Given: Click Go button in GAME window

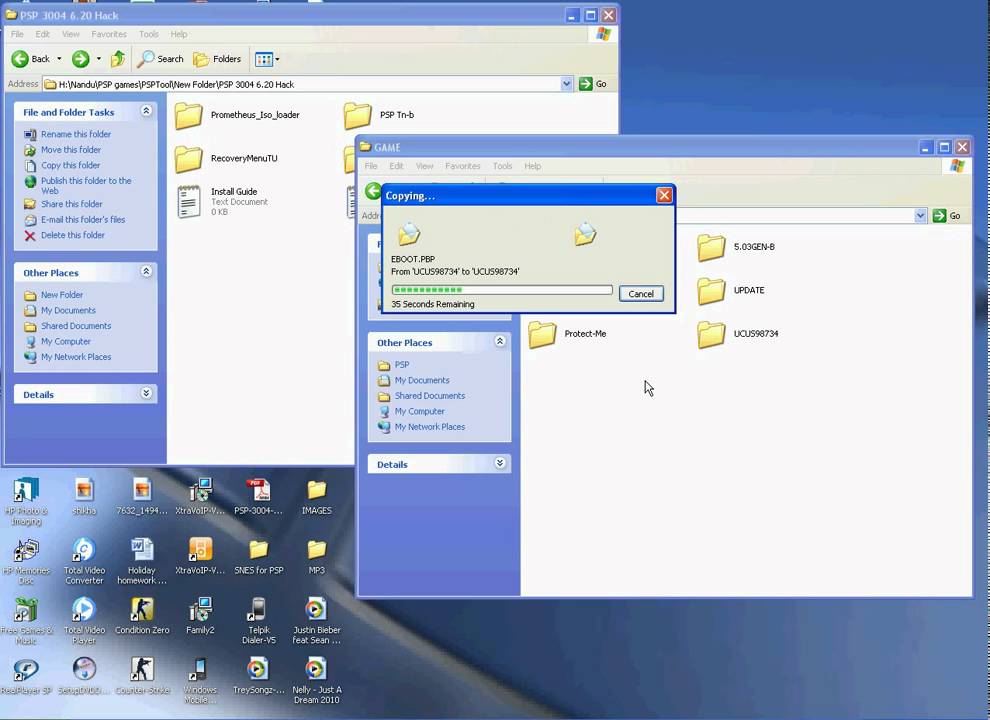Looking at the screenshot, I should pyautogui.click(x=946, y=216).
